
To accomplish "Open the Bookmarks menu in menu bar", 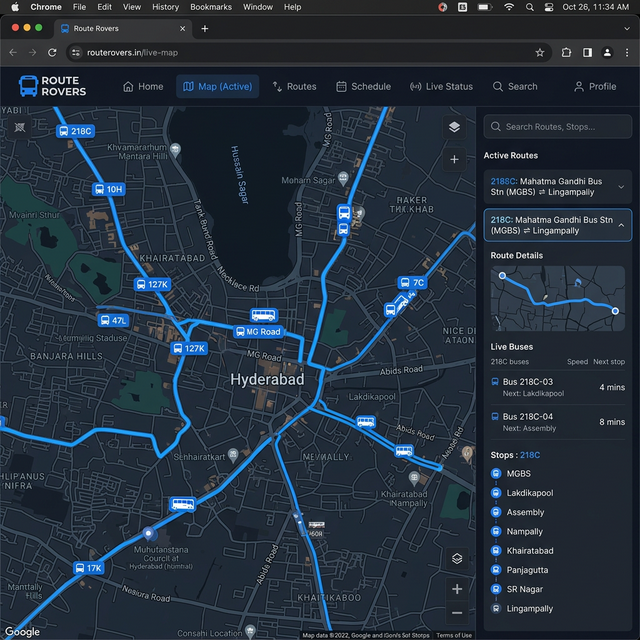I will click(210, 7).
